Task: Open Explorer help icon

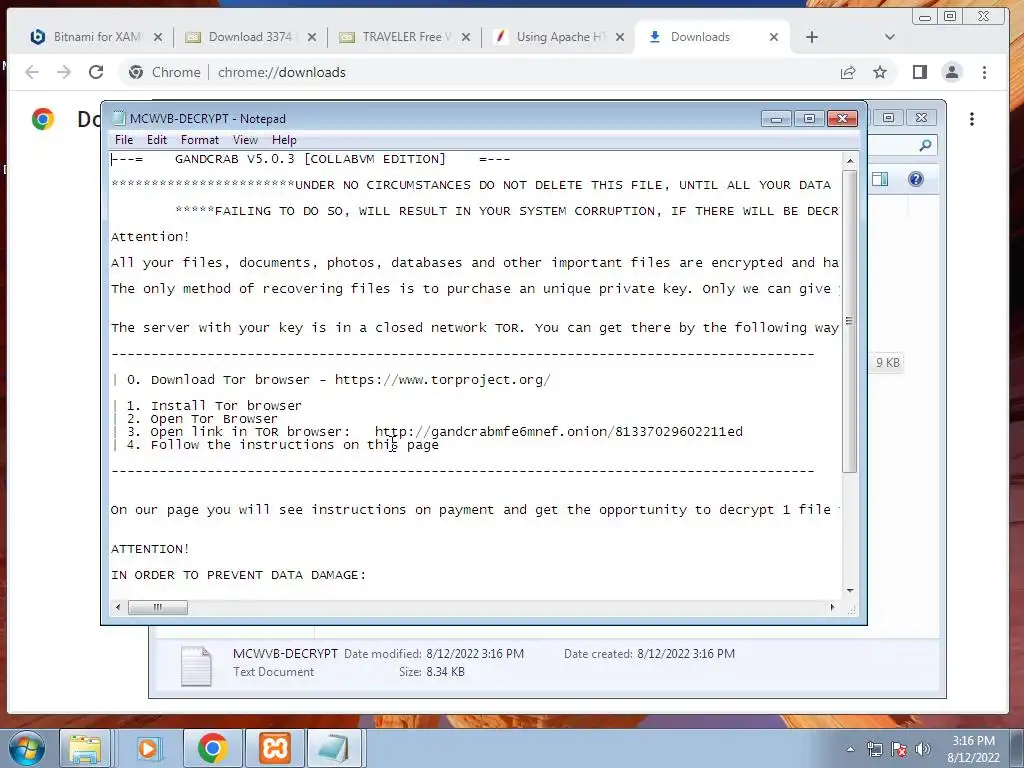Action: coord(916,179)
